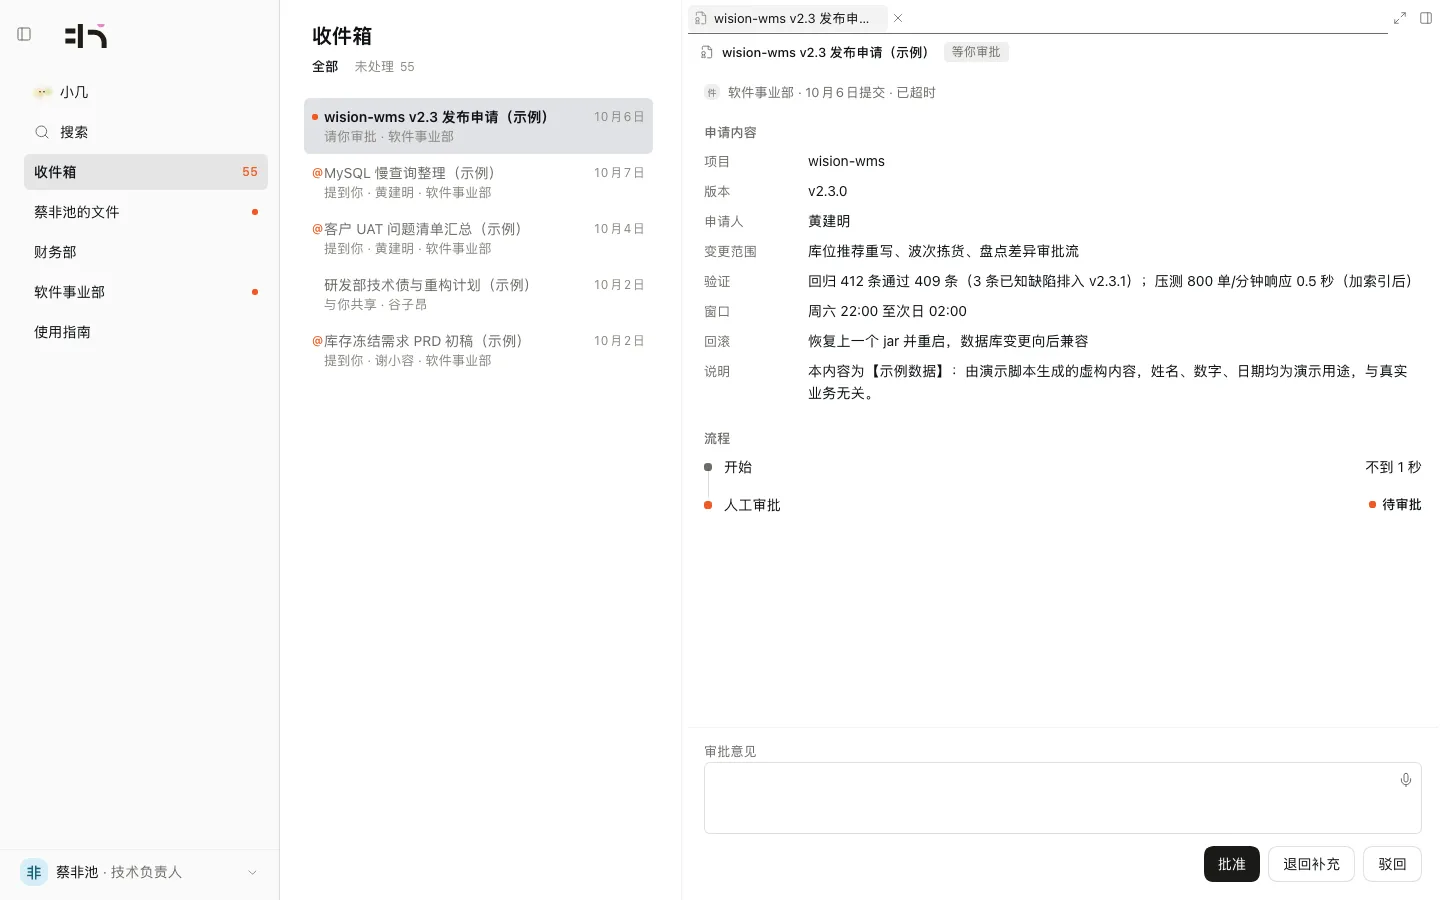The image size is (1440, 900).
Task: Click the microphone icon in 审批意见
Action: [x=1406, y=780]
